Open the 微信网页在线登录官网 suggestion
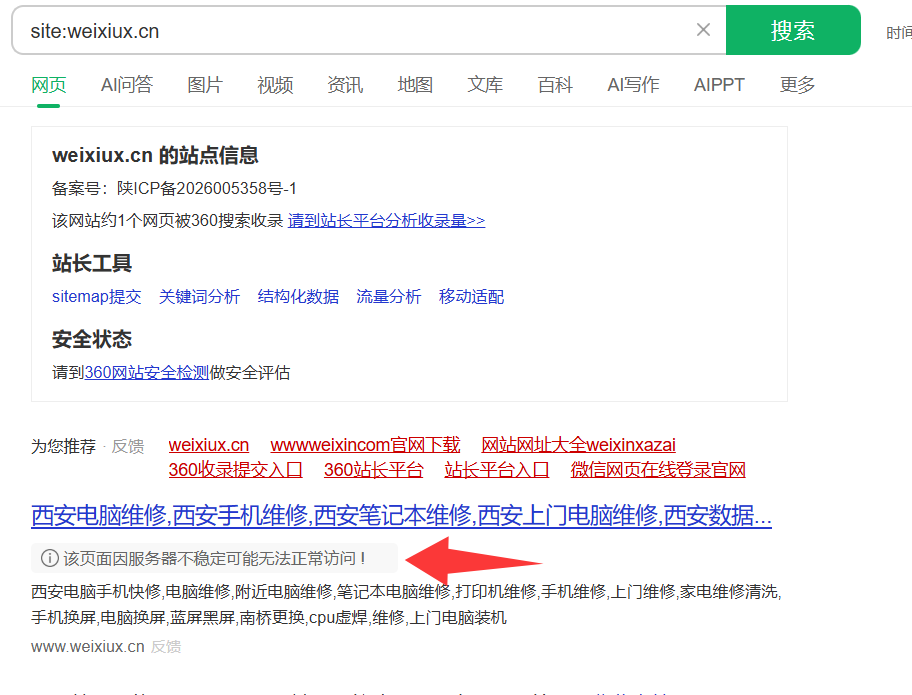Image resolution: width=912 pixels, height=695 pixels. (658, 469)
